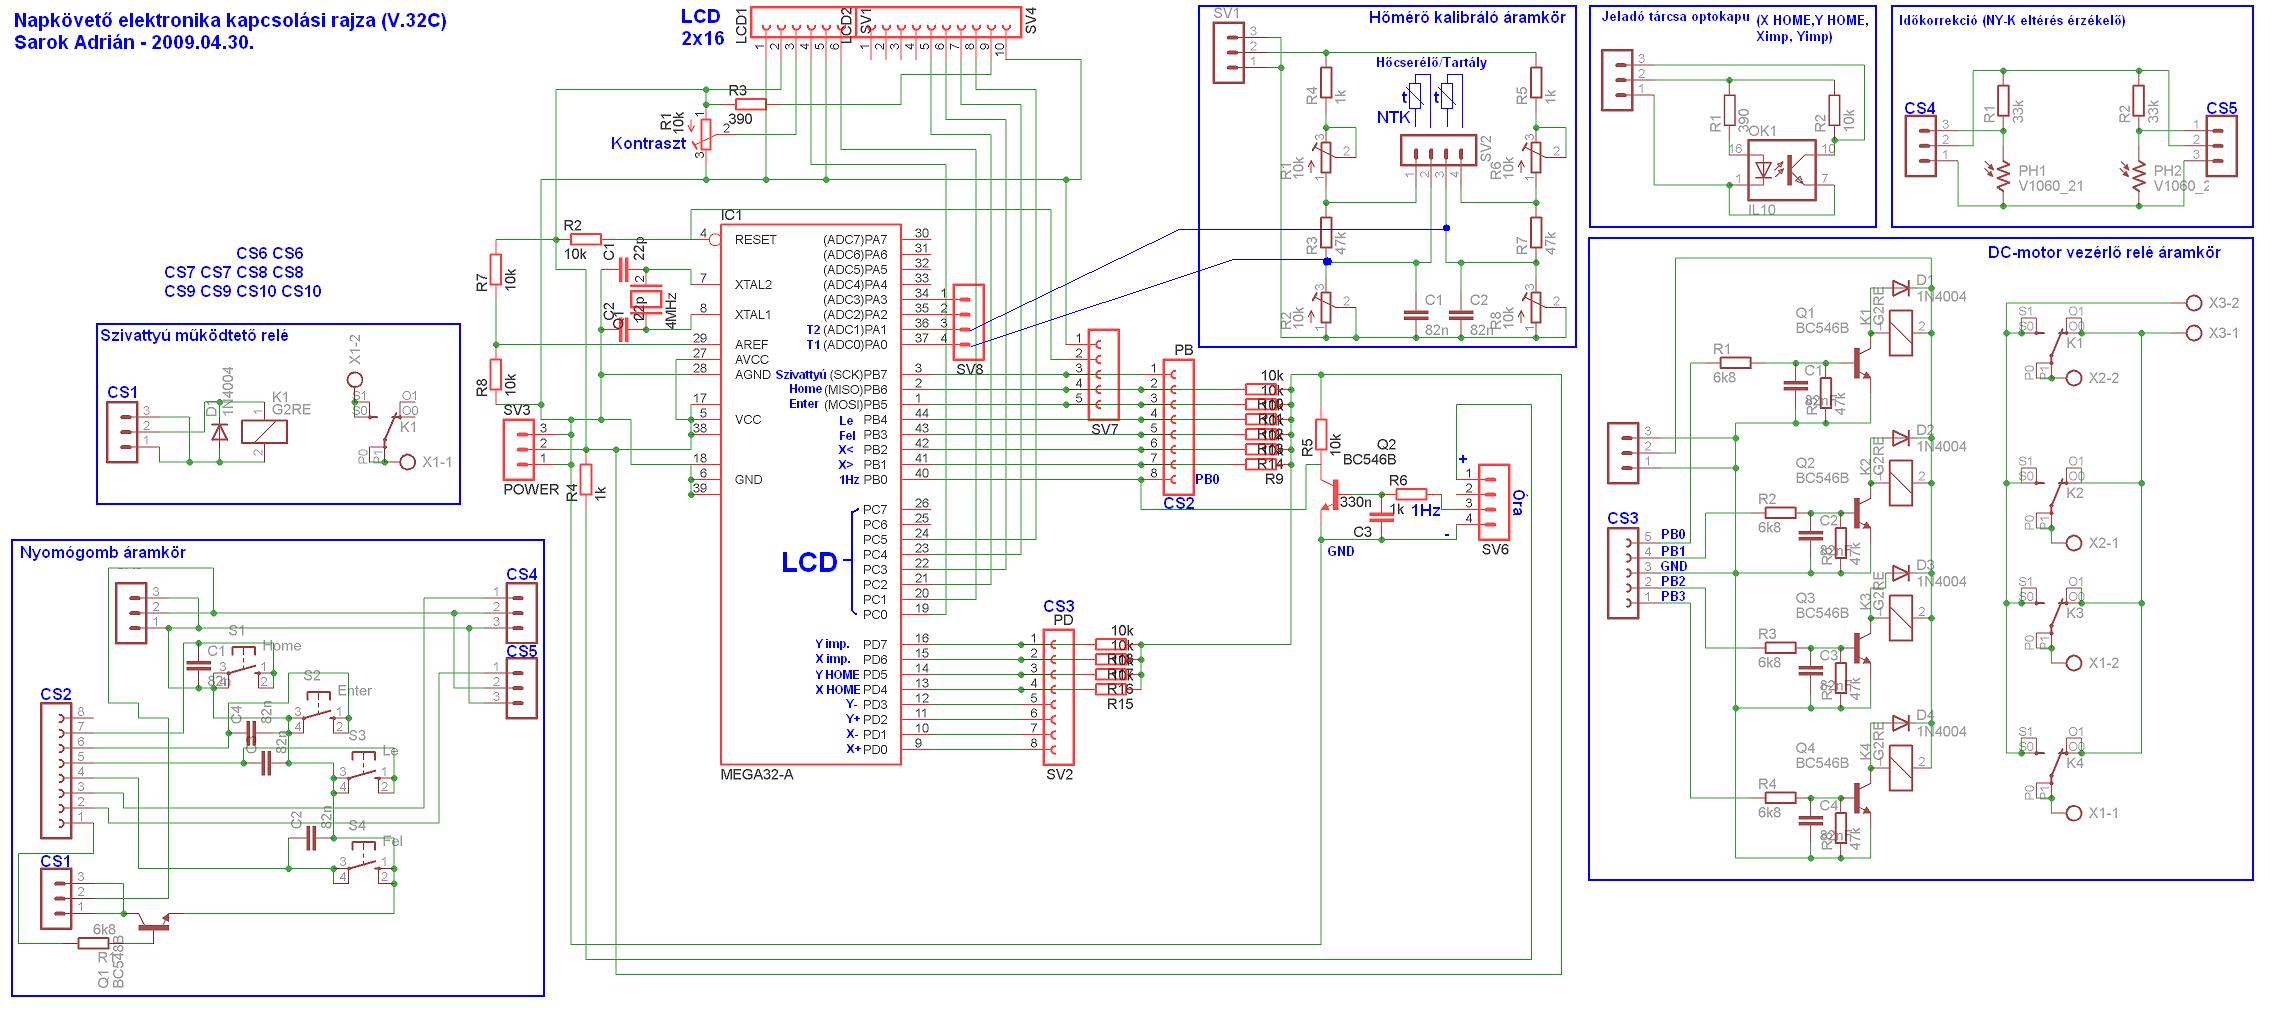This screenshot has width=2270, height=1017.
Task: Click the 'Szivattyú működtető relé' block title
Action: pyautogui.click(x=194, y=336)
